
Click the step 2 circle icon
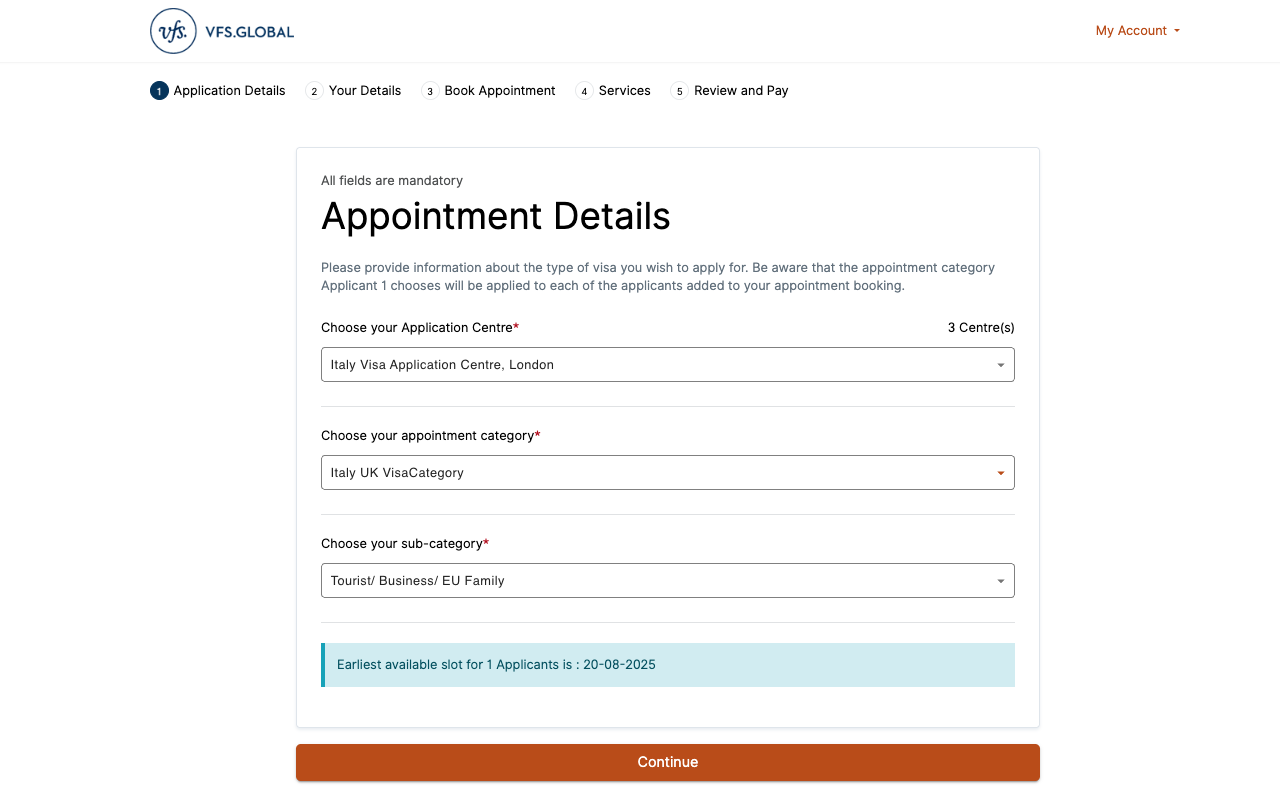(314, 90)
